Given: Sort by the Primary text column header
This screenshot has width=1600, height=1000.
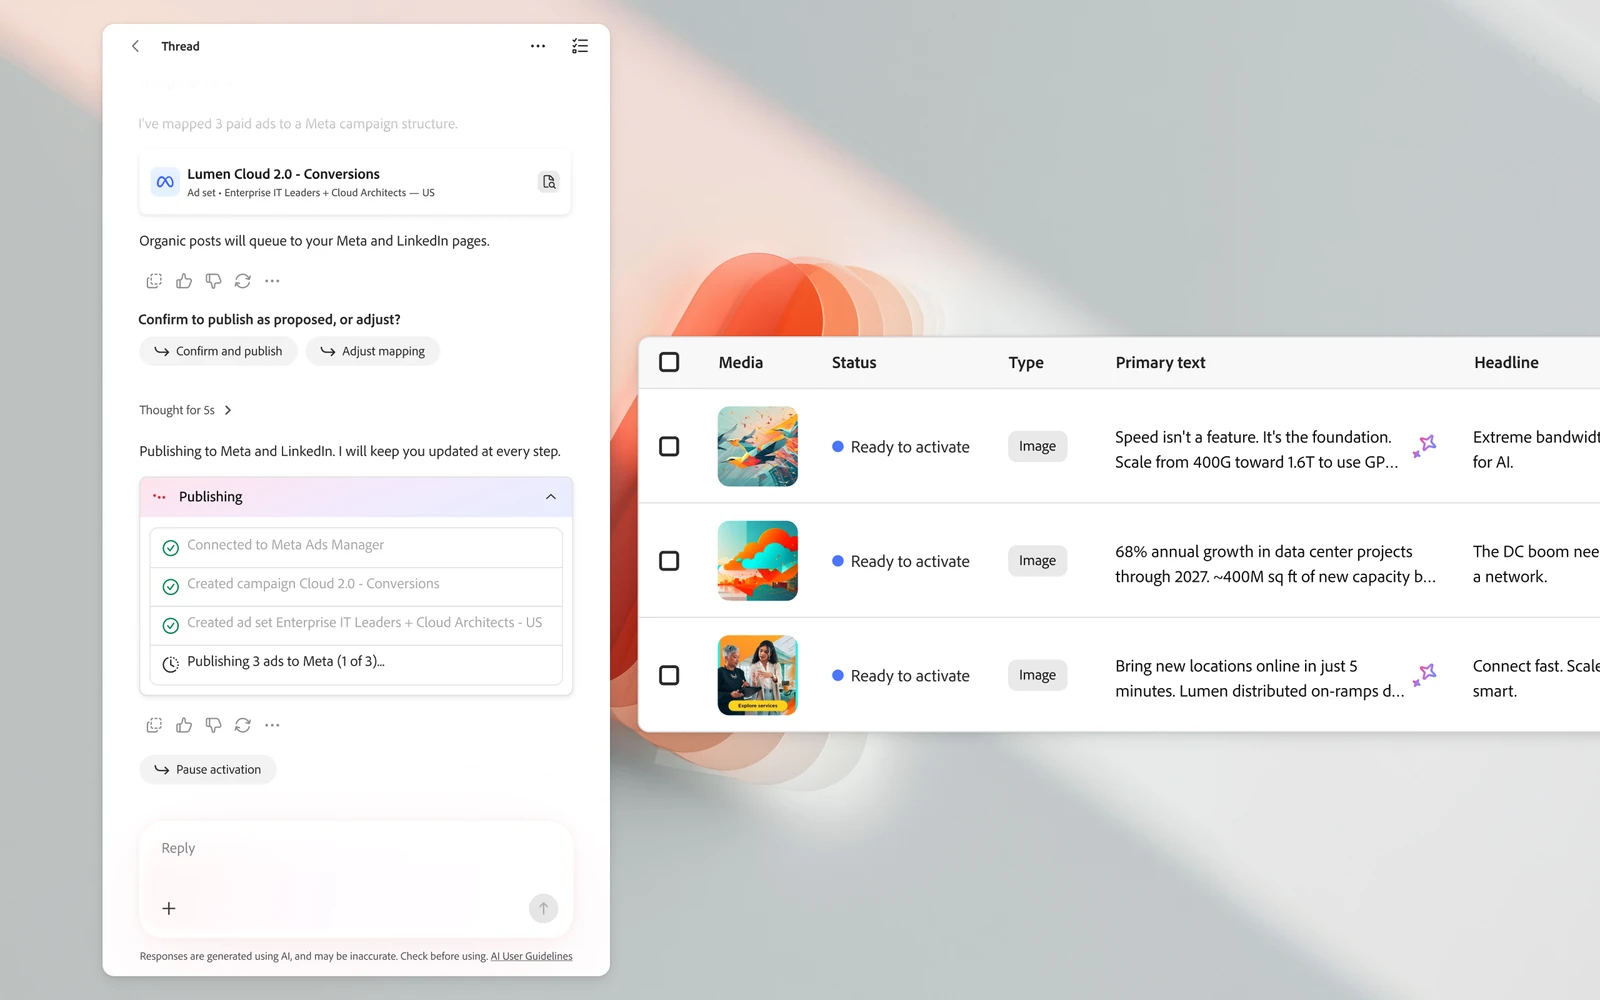Looking at the screenshot, I should 1160,362.
